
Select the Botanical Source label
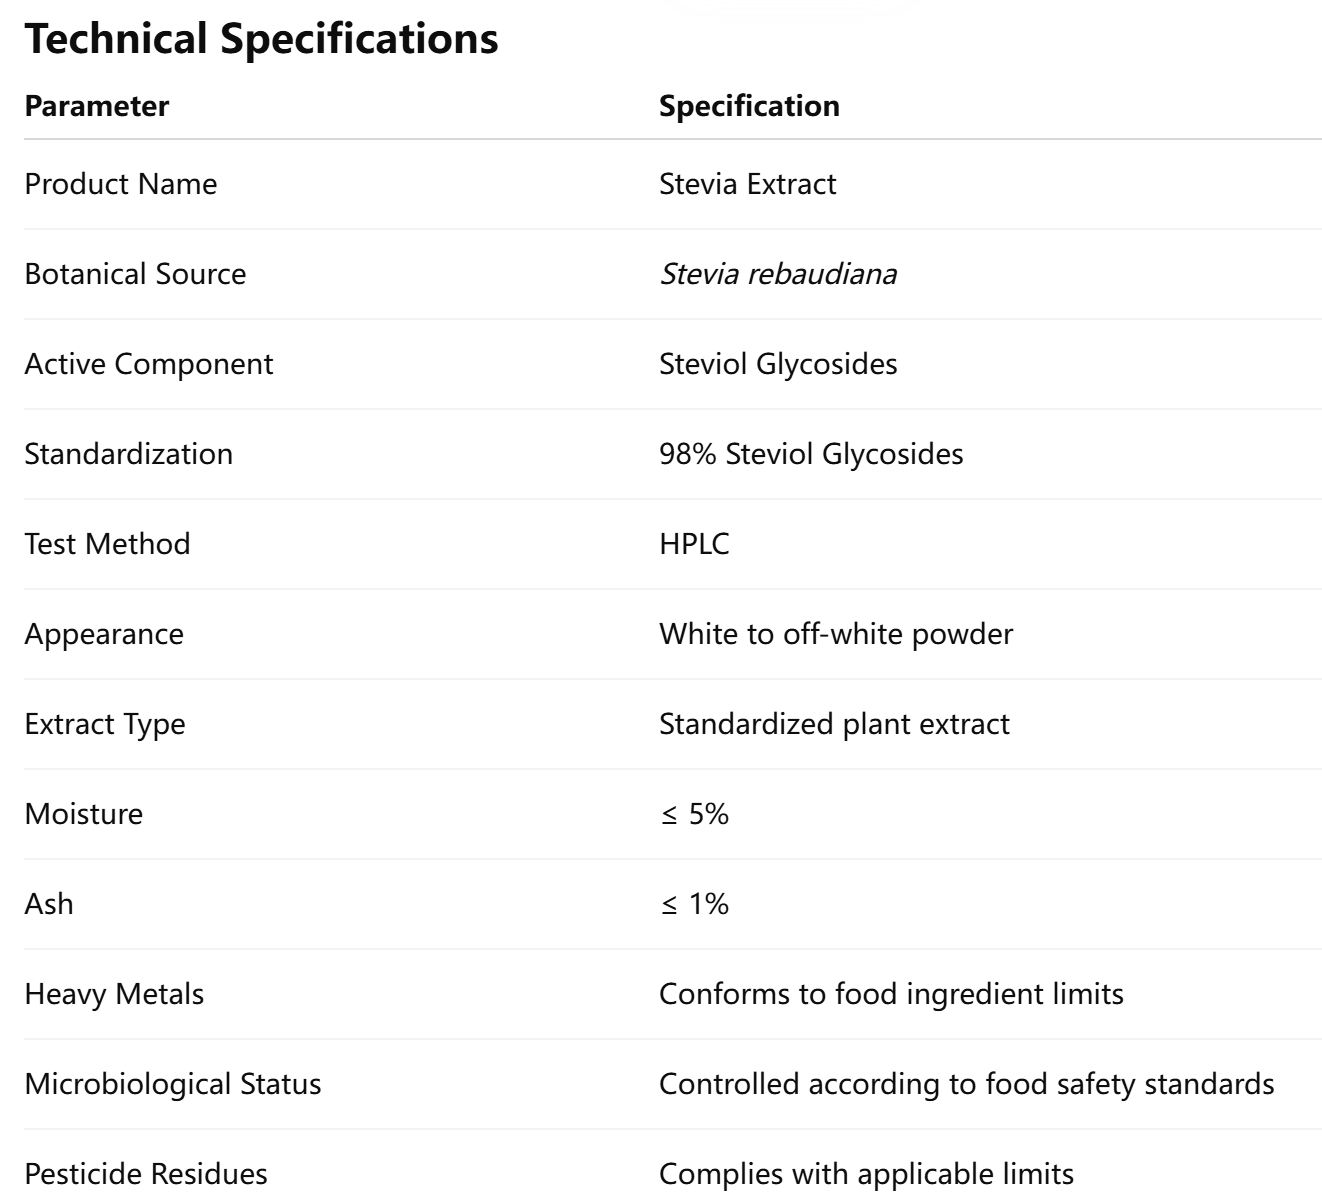pyautogui.click(x=135, y=274)
